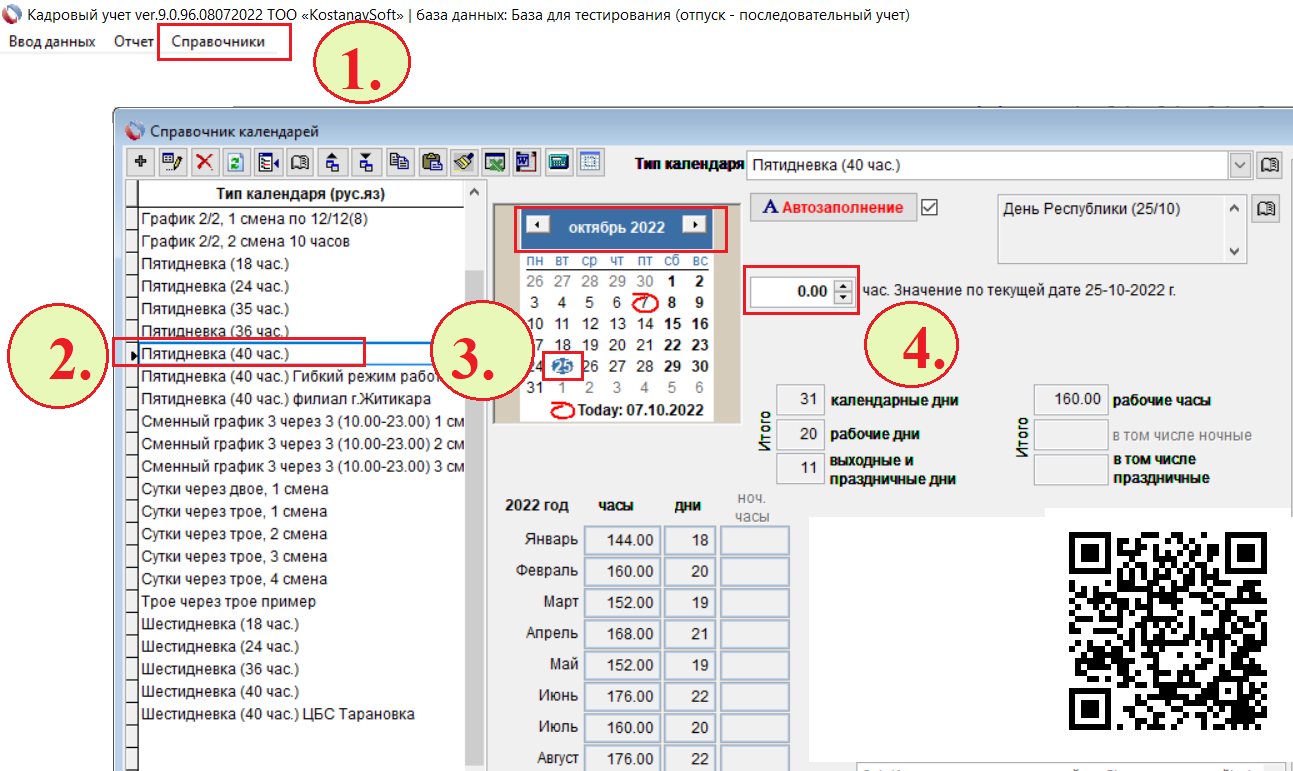The image size is (1293, 771).
Task: Click the paste clipboard icon
Action: (431, 161)
